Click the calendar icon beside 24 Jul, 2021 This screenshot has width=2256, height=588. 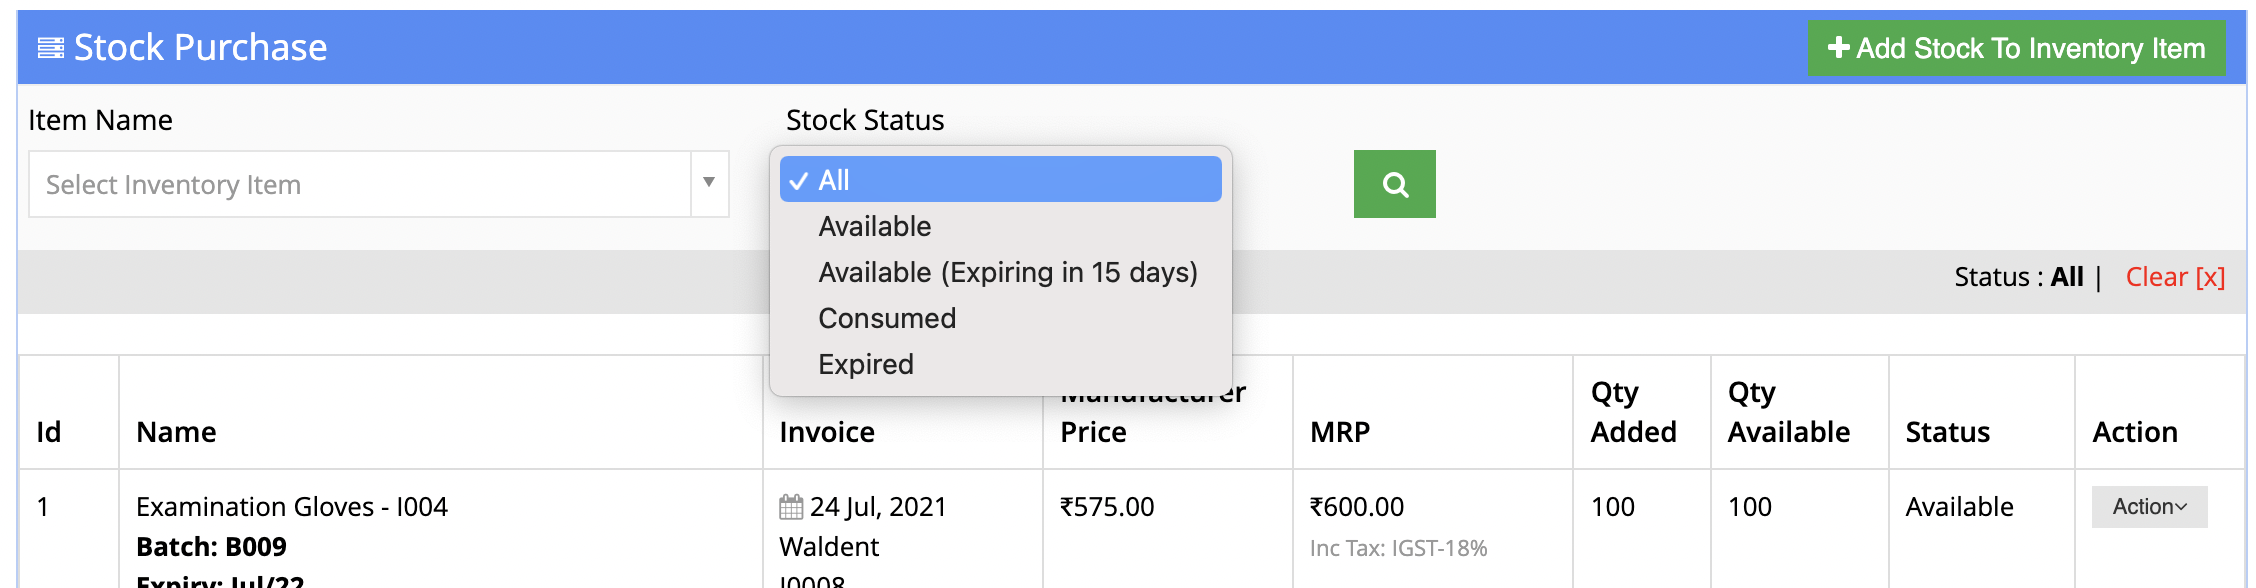coord(791,507)
